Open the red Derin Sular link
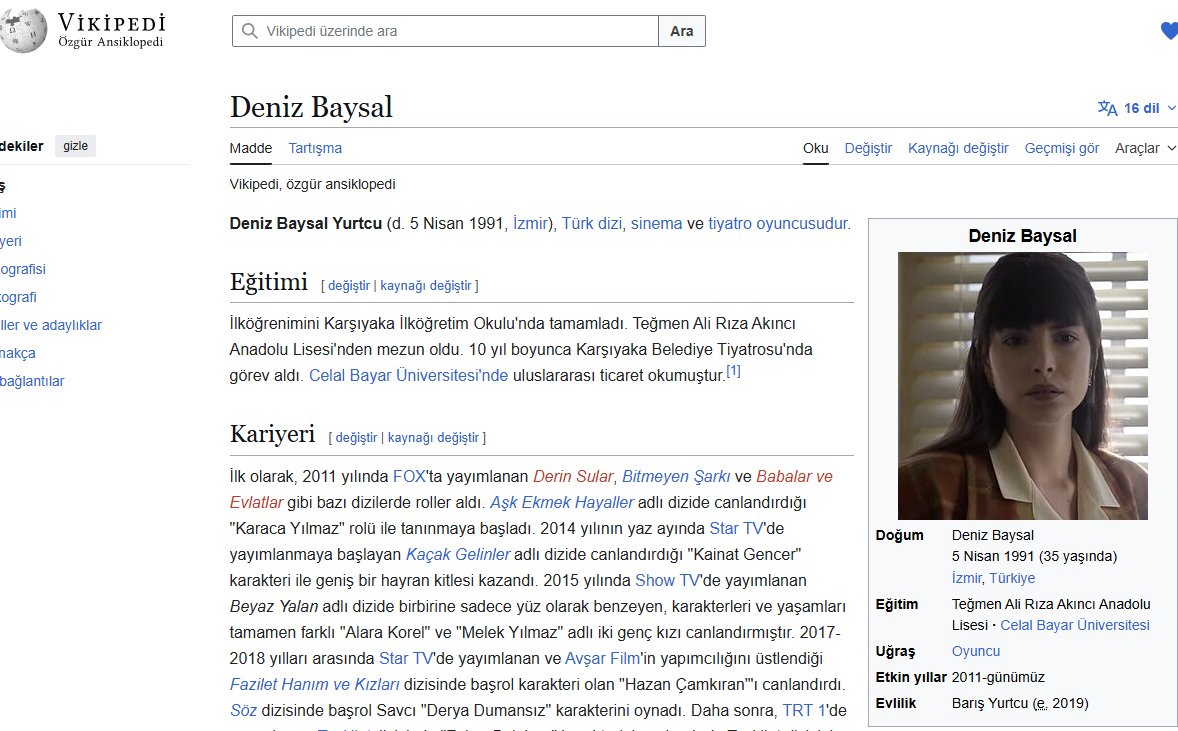This screenshot has height=731, width=1178. click(572, 476)
